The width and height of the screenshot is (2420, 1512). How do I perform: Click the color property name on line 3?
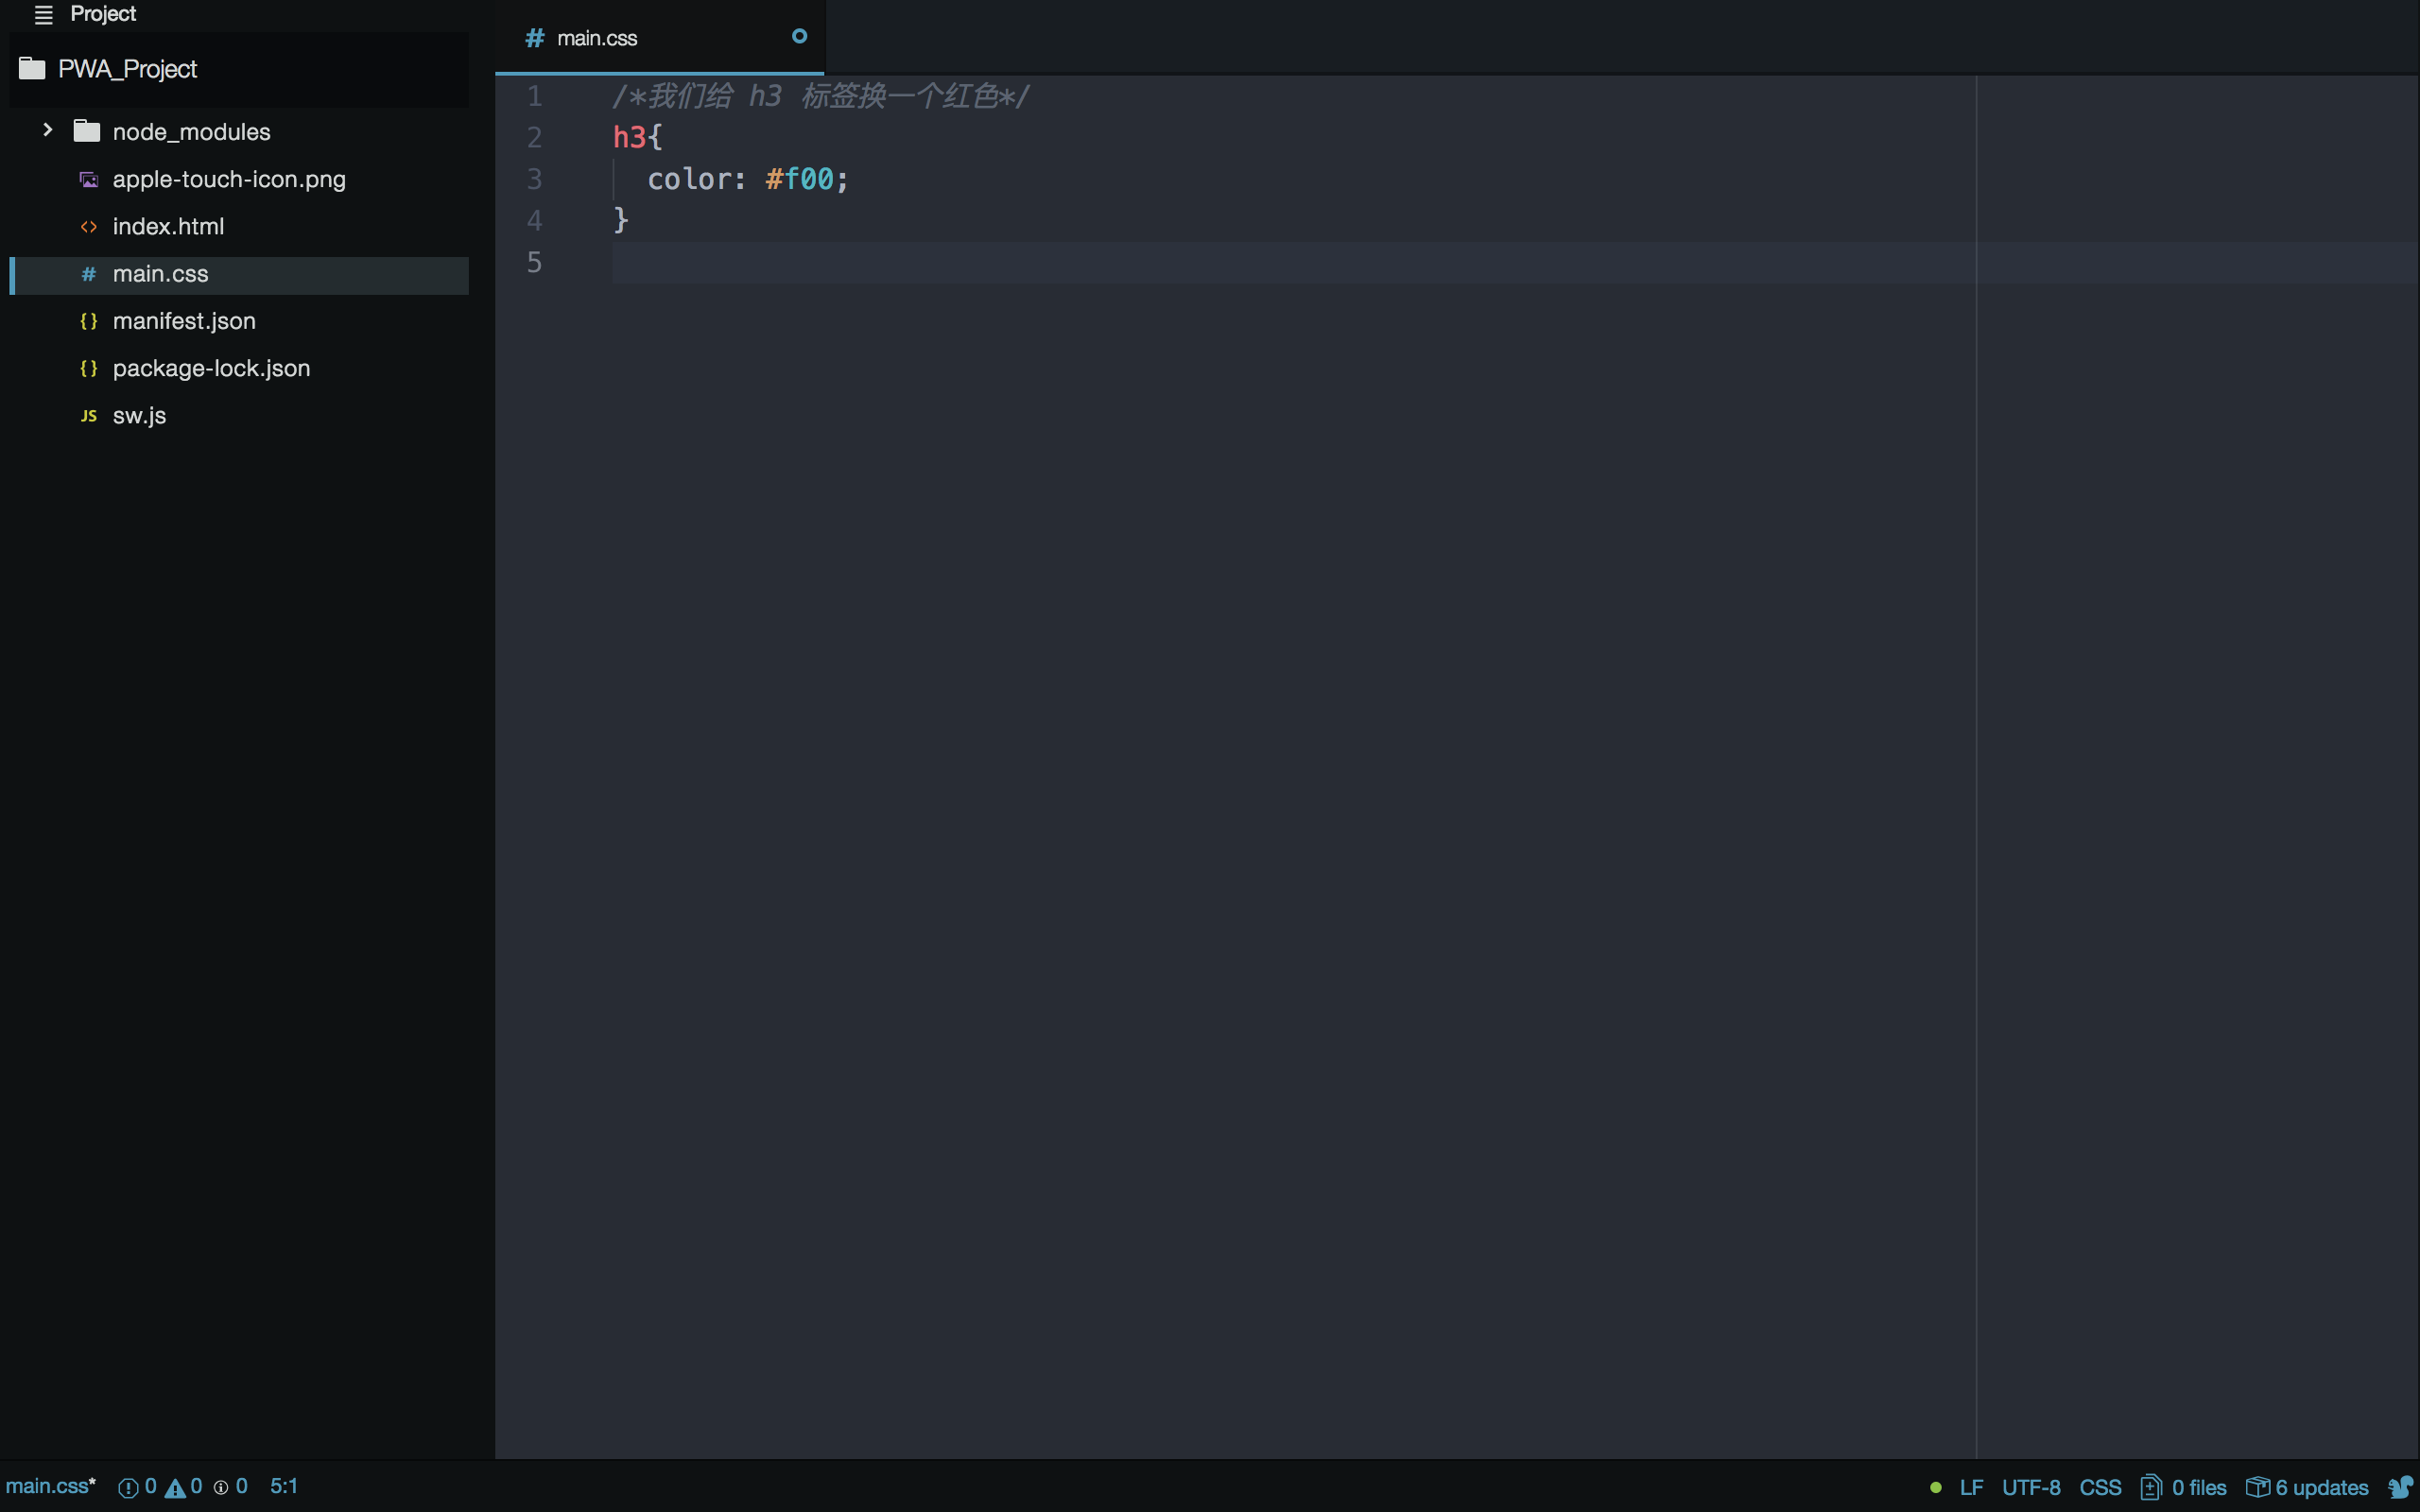(690, 179)
